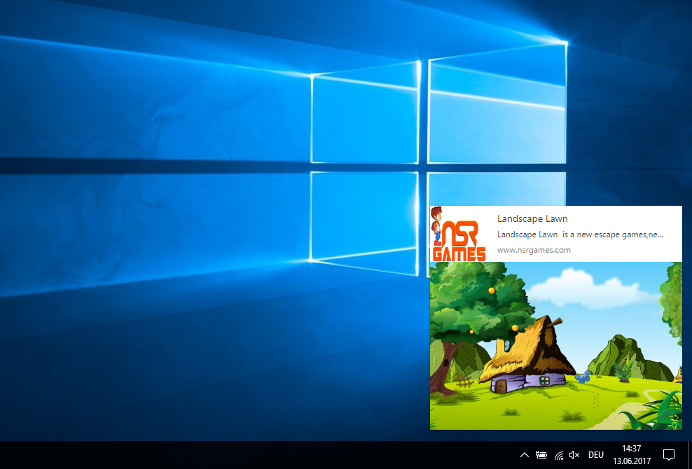
Task: Click the notification description about escape games
Action: pyautogui.click(x=580, y=234)
